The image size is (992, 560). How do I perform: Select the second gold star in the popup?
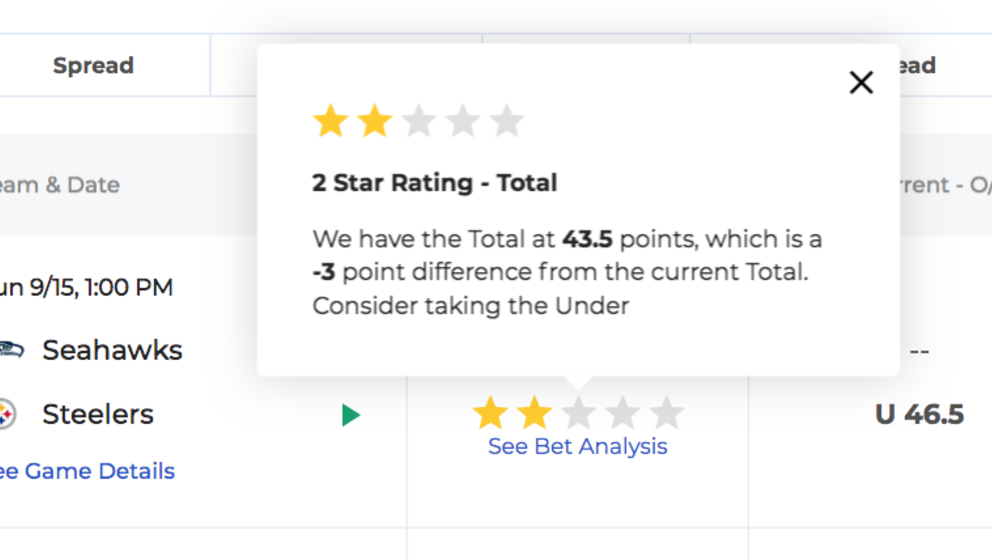(x=375, y=121)
